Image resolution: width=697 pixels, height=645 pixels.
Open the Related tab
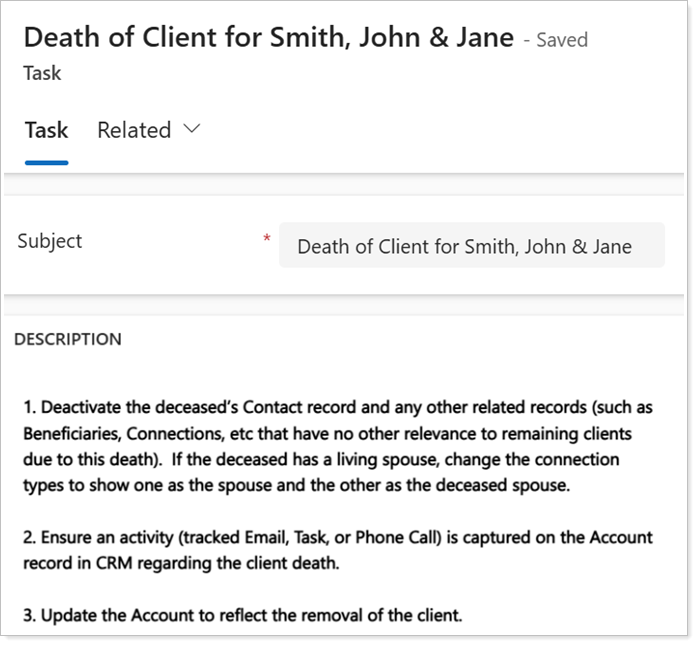click(134, 131)
